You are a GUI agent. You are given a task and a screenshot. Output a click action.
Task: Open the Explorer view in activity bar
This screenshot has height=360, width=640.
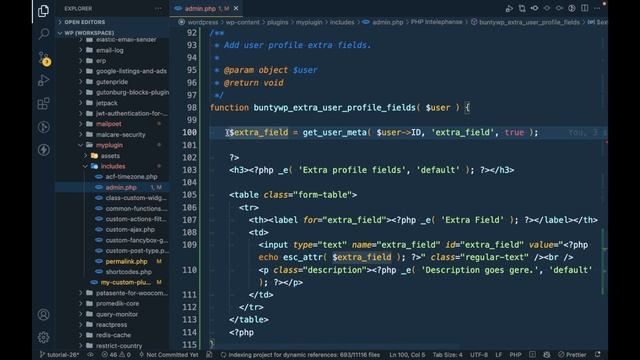pos(43,11)
